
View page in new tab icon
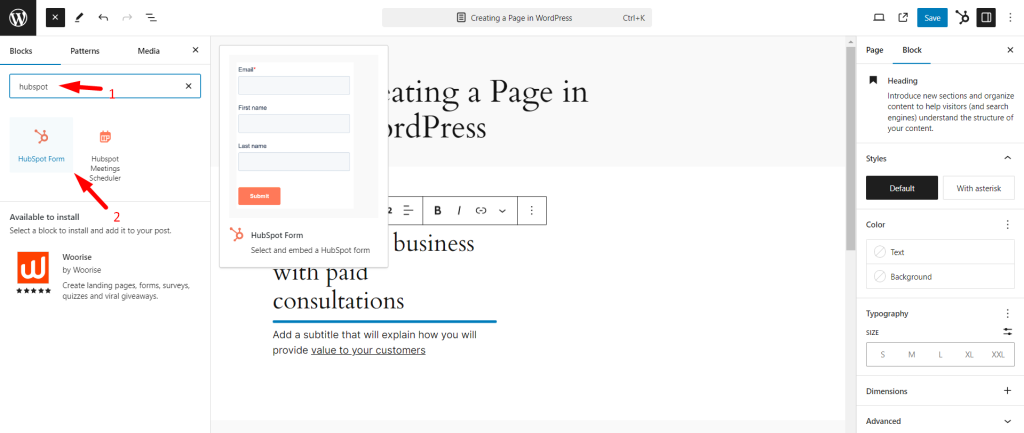pyautogui.click(x=903, y=18)
